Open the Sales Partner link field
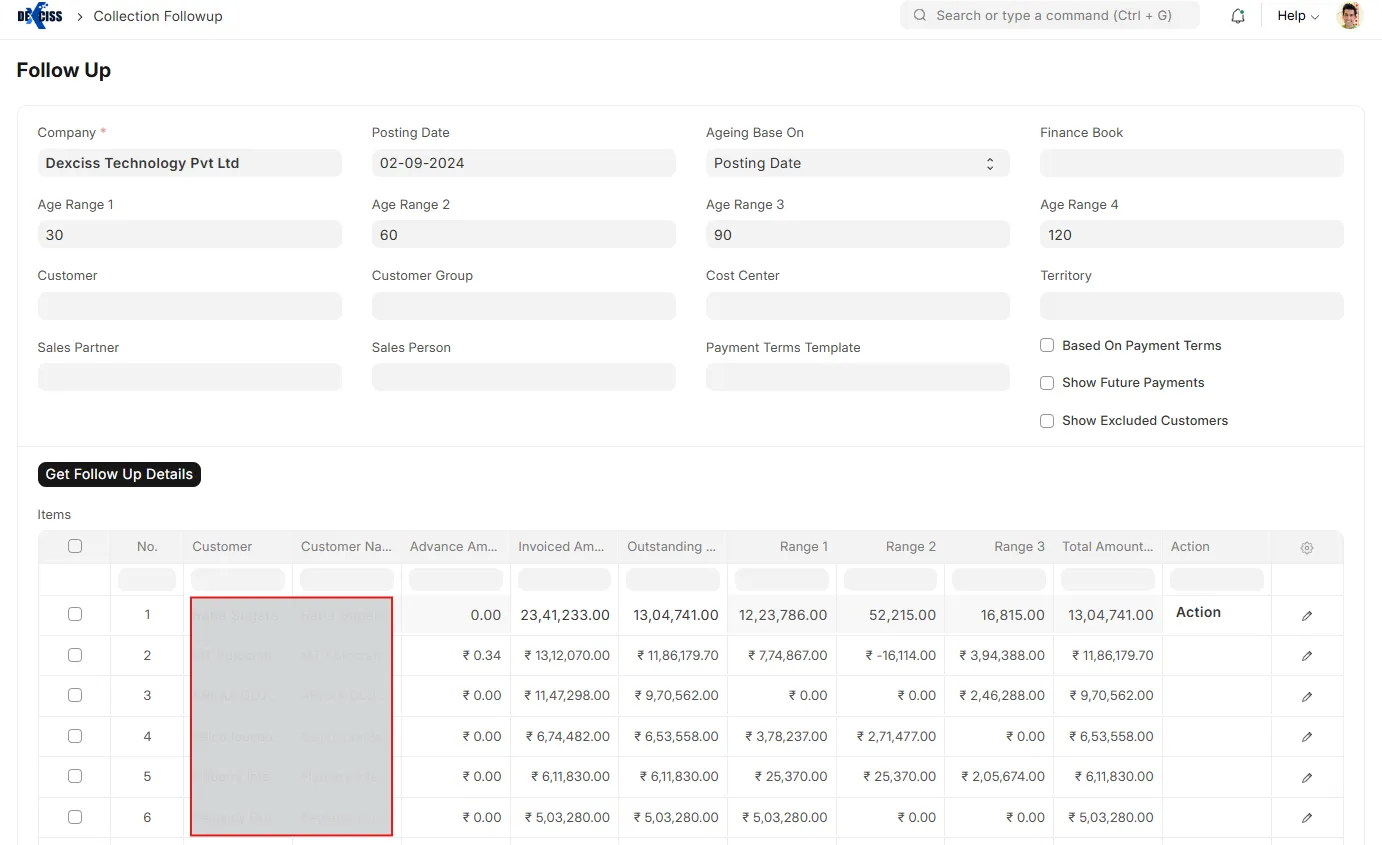The width and height of the screenshot is (1382, 845). 190,377
